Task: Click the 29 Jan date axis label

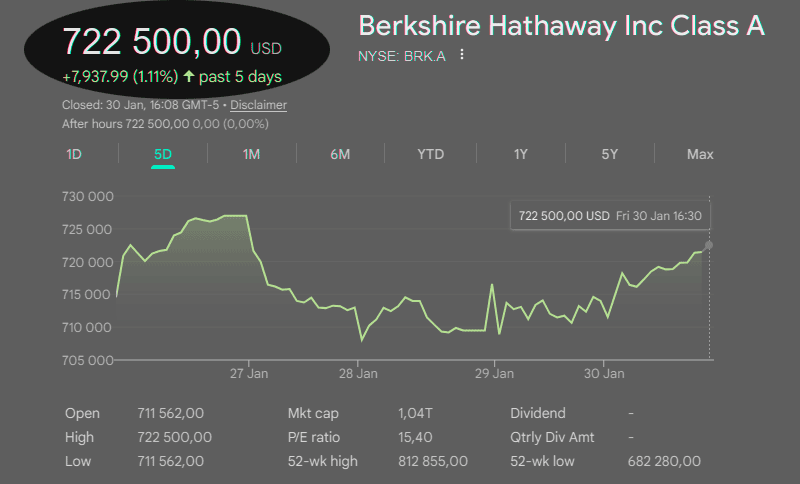Action: pyautogui.click(x=495, y=373)
